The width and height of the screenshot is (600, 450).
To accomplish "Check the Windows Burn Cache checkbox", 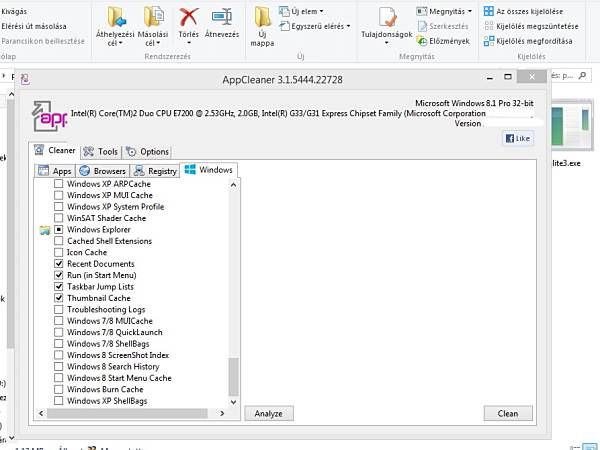I will tap(59, 389).
